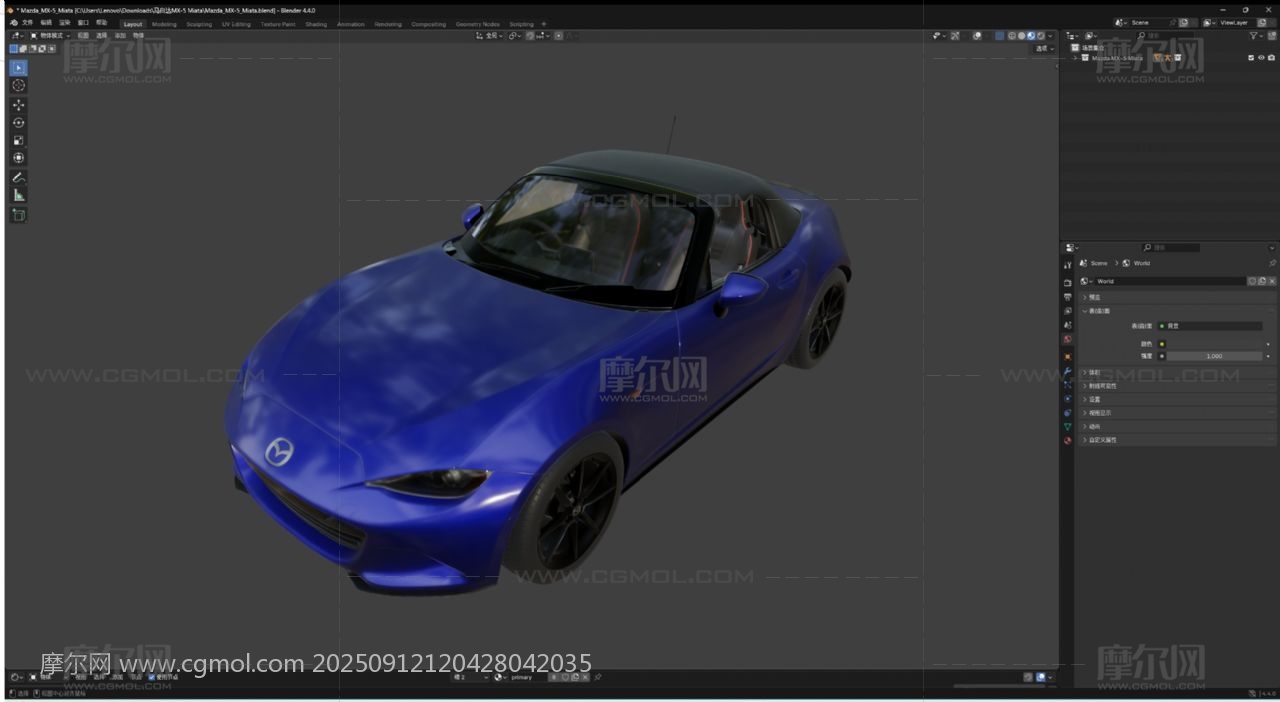The image size is (1280, 702).
Task: Toggle viewport overlays display
Action: tap(977, 36)
